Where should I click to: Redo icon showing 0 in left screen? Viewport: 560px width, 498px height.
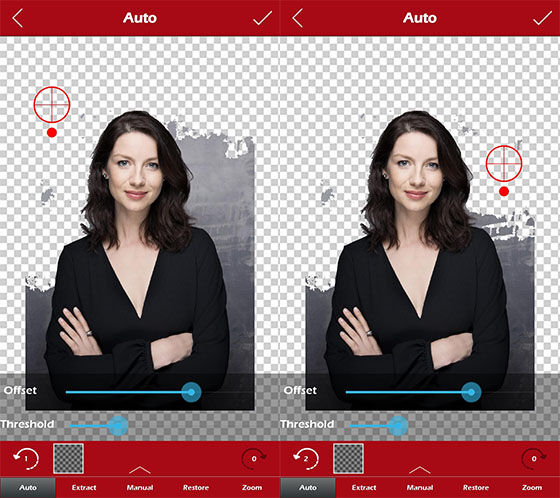pyautogui.click(x=254, y=458)
